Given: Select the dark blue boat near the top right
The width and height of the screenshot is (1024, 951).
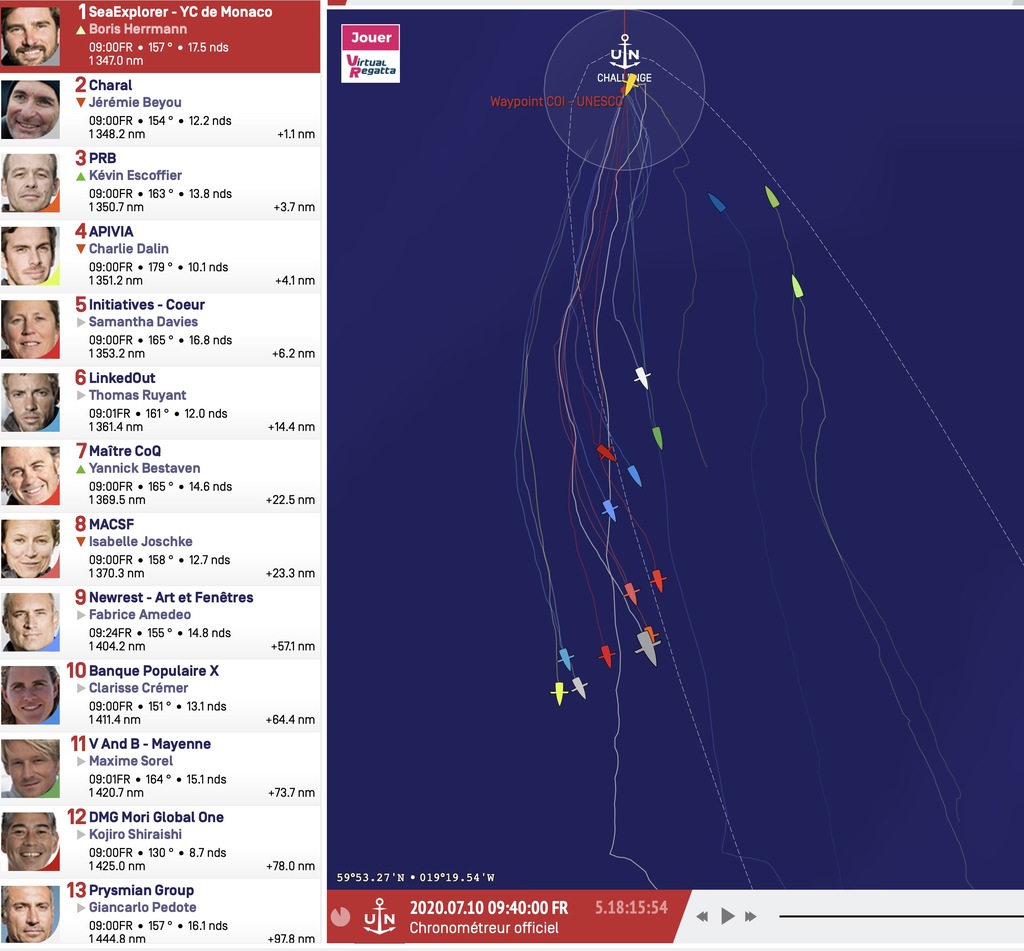Looking at the screenshot, I should tap(716, 202).
